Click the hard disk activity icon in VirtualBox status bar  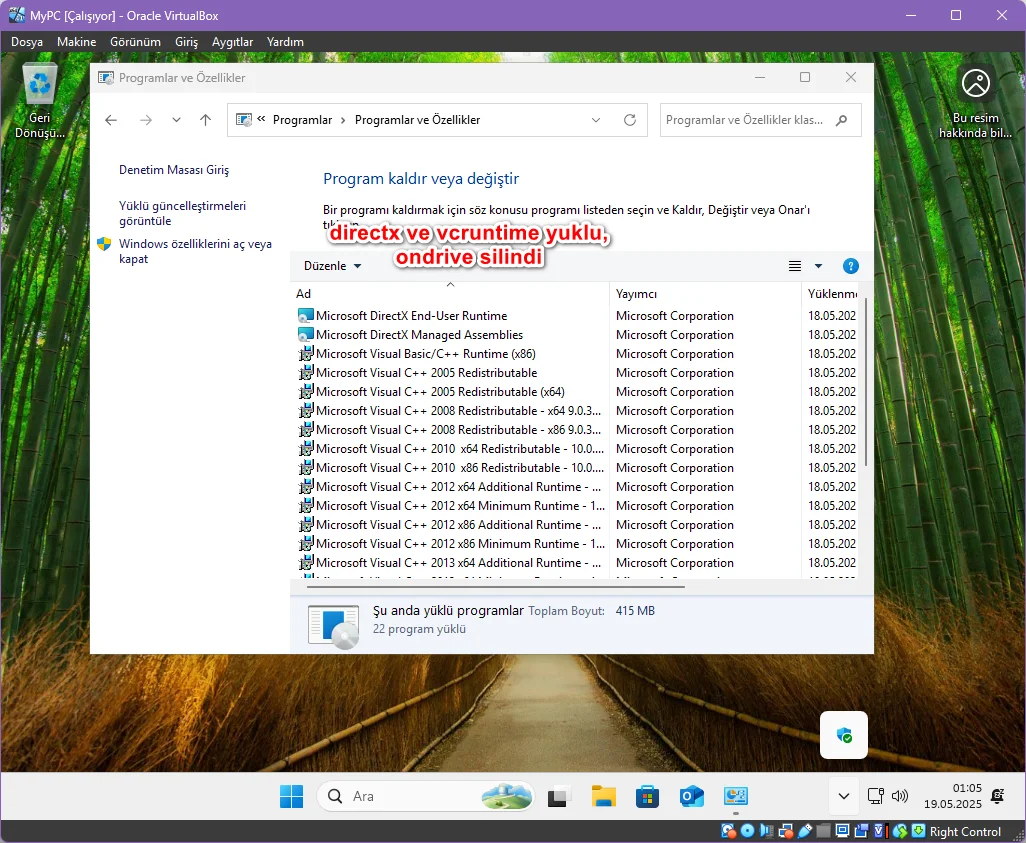[x=728, y=831]
